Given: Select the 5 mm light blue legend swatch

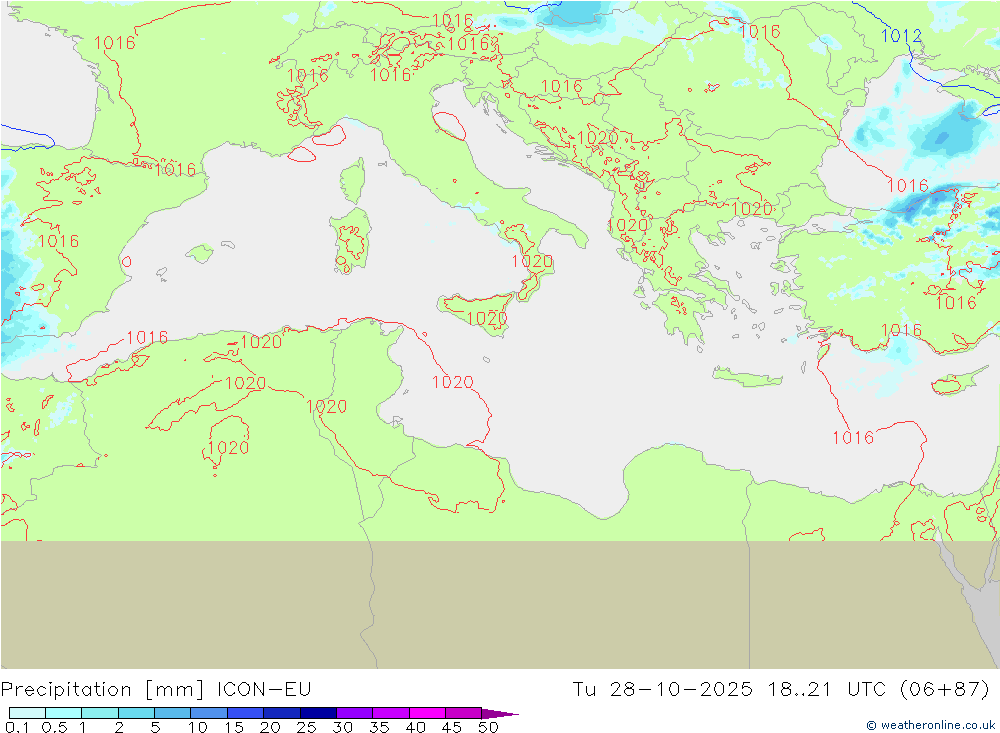Looking at the screenshot, I should click(x=173, y=713).
